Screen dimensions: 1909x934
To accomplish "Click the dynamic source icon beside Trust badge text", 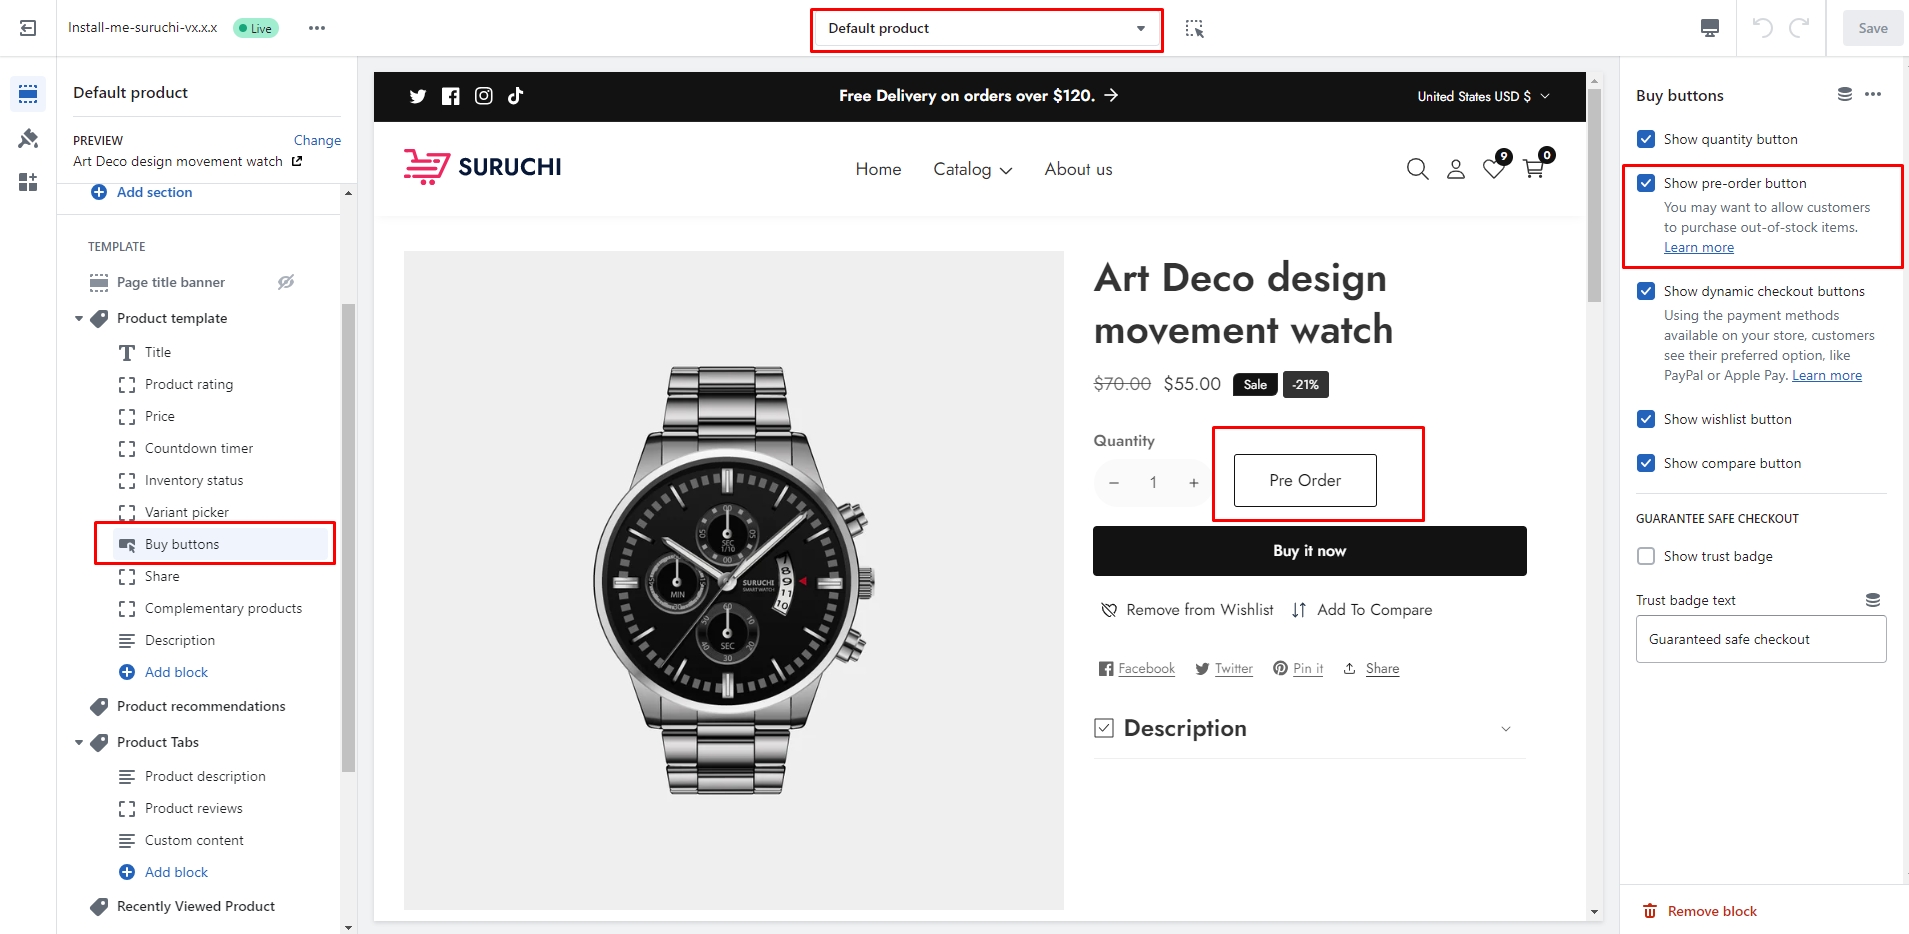I will click(x=1873, y=600).
